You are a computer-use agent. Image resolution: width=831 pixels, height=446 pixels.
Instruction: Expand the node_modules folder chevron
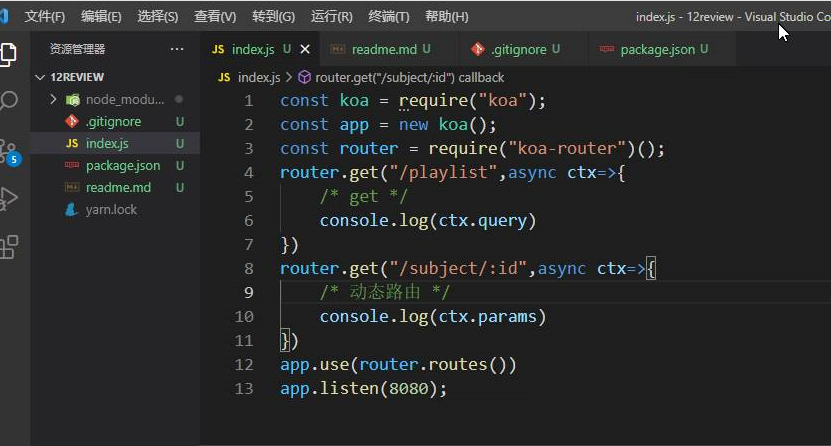click(x=53, y=99)
